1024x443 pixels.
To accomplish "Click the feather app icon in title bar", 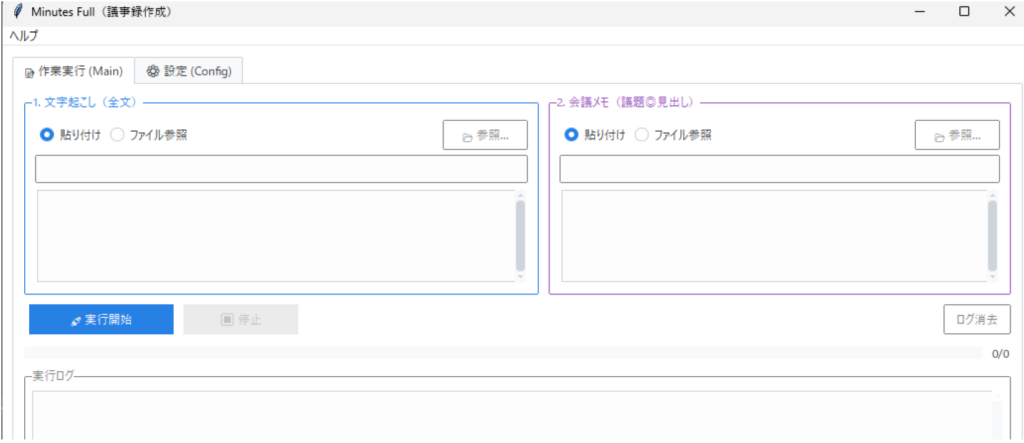I will click(x=17, y=11).
